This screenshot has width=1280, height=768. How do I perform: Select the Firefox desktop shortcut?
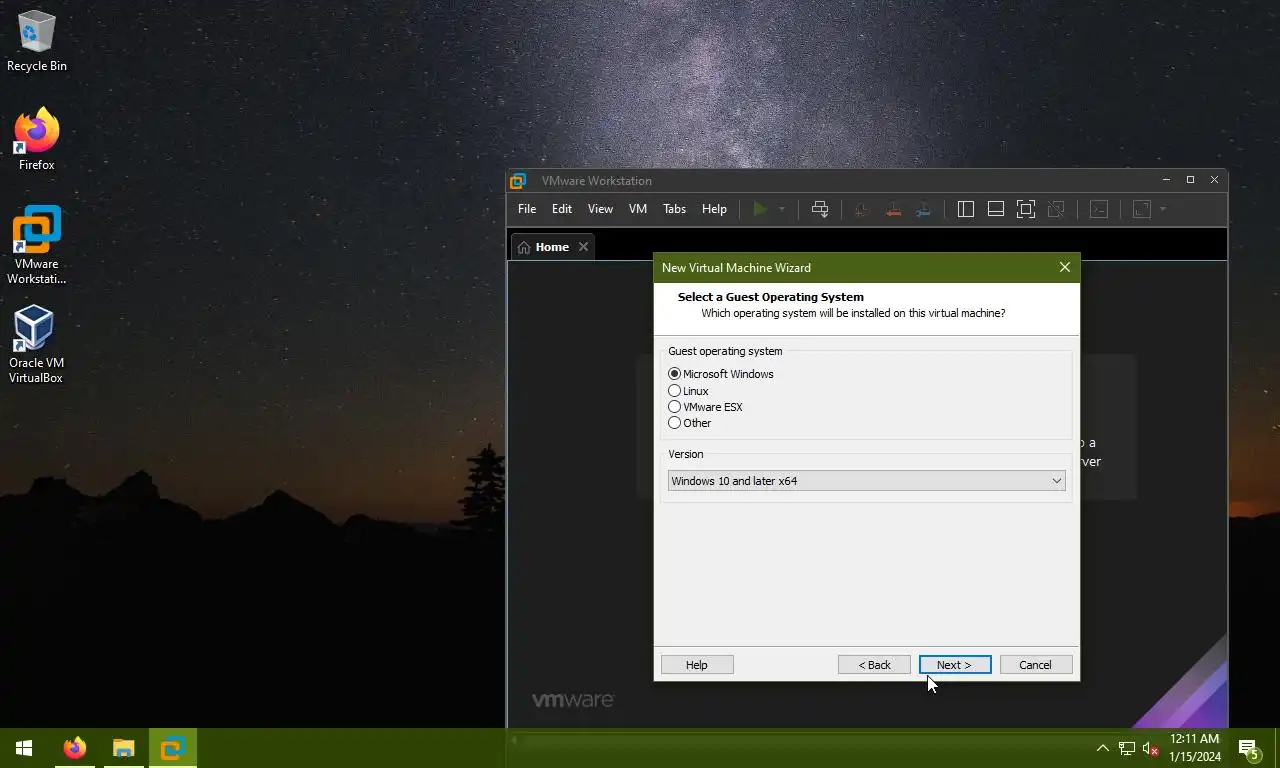click(x=37, y=139)
